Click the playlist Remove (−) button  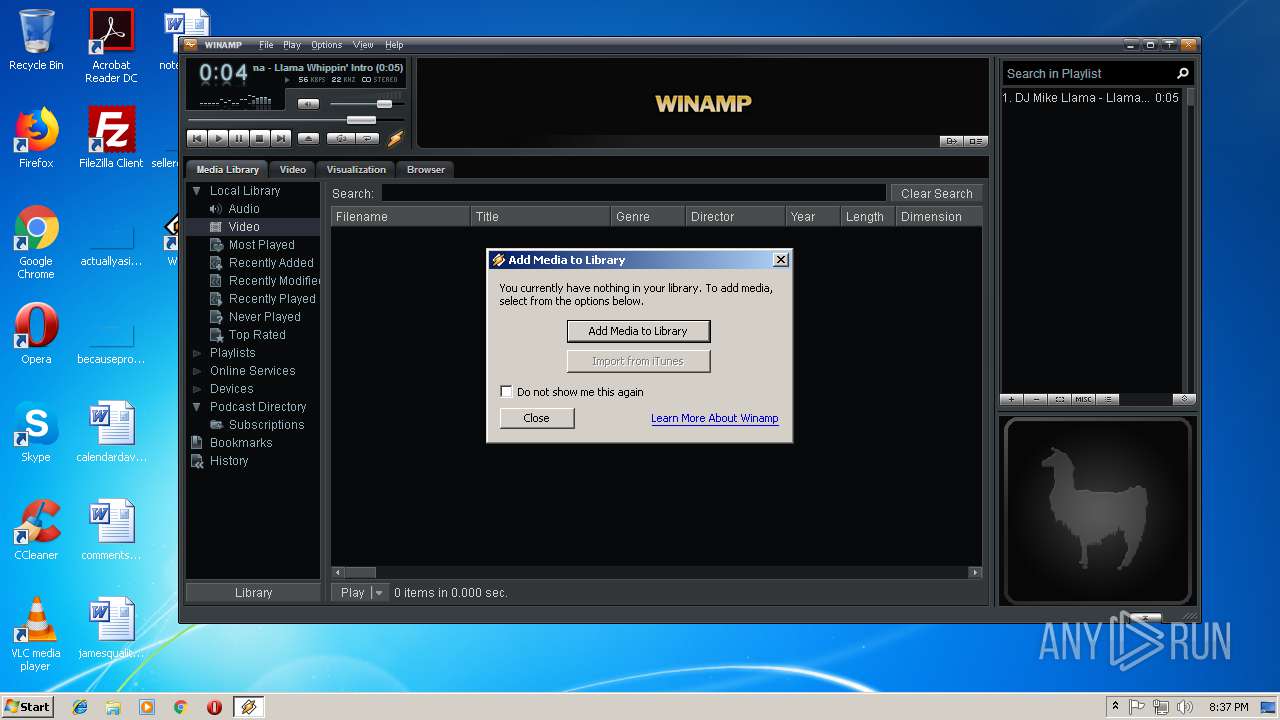coord(1036,399)
